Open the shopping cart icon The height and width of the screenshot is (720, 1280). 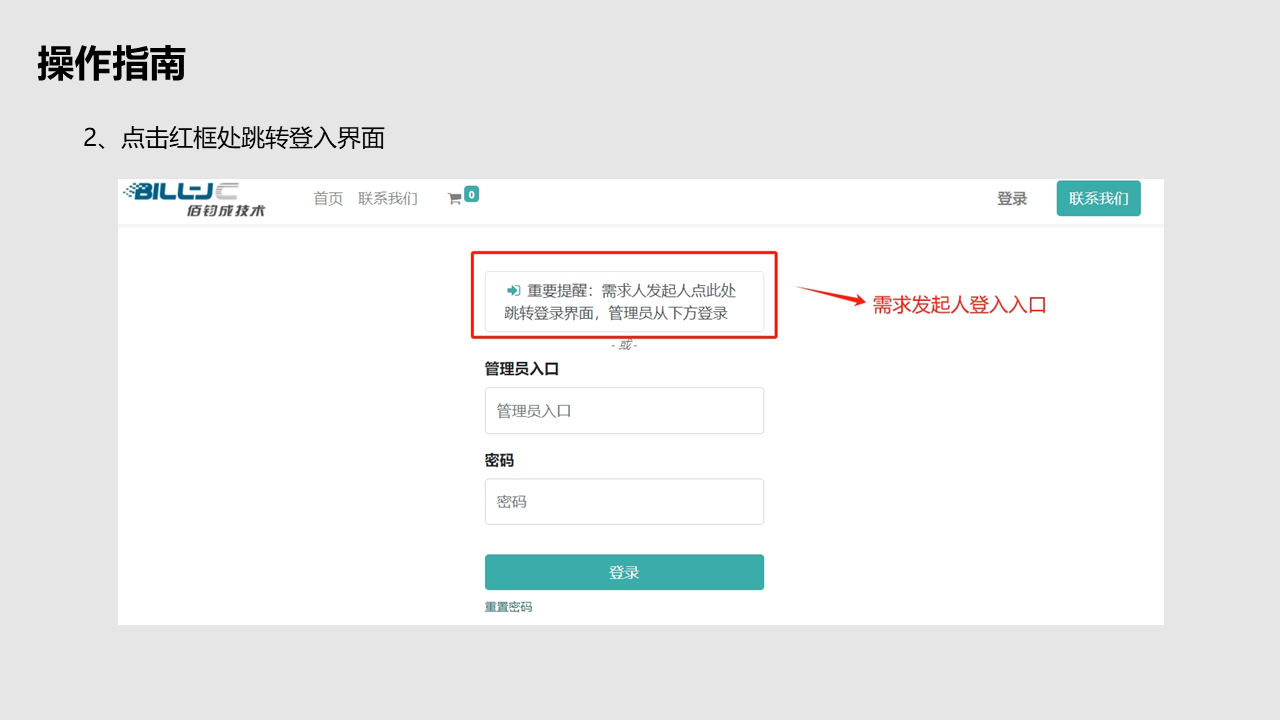click(454, 199)
